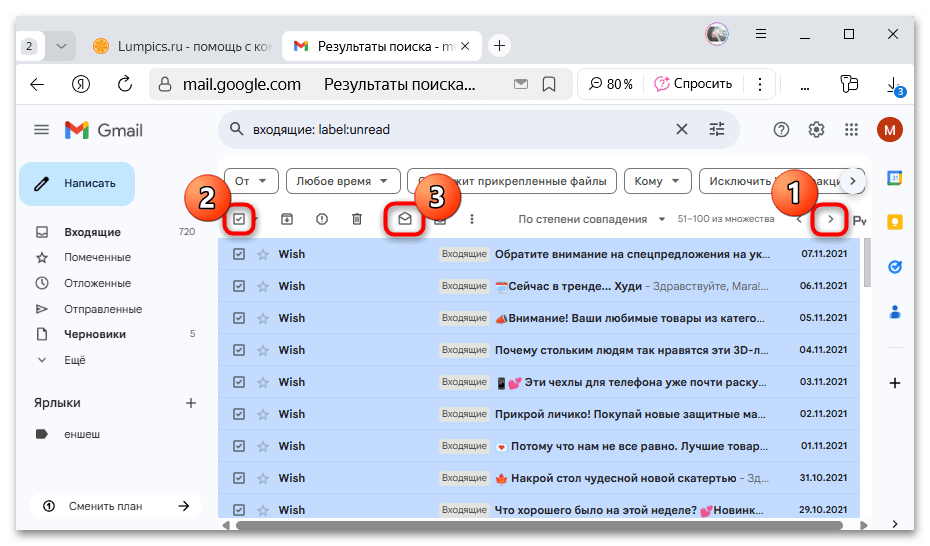Open a new browser tab
The width and height of the screenshot is (930, 546).
click(x=499, y=46)
